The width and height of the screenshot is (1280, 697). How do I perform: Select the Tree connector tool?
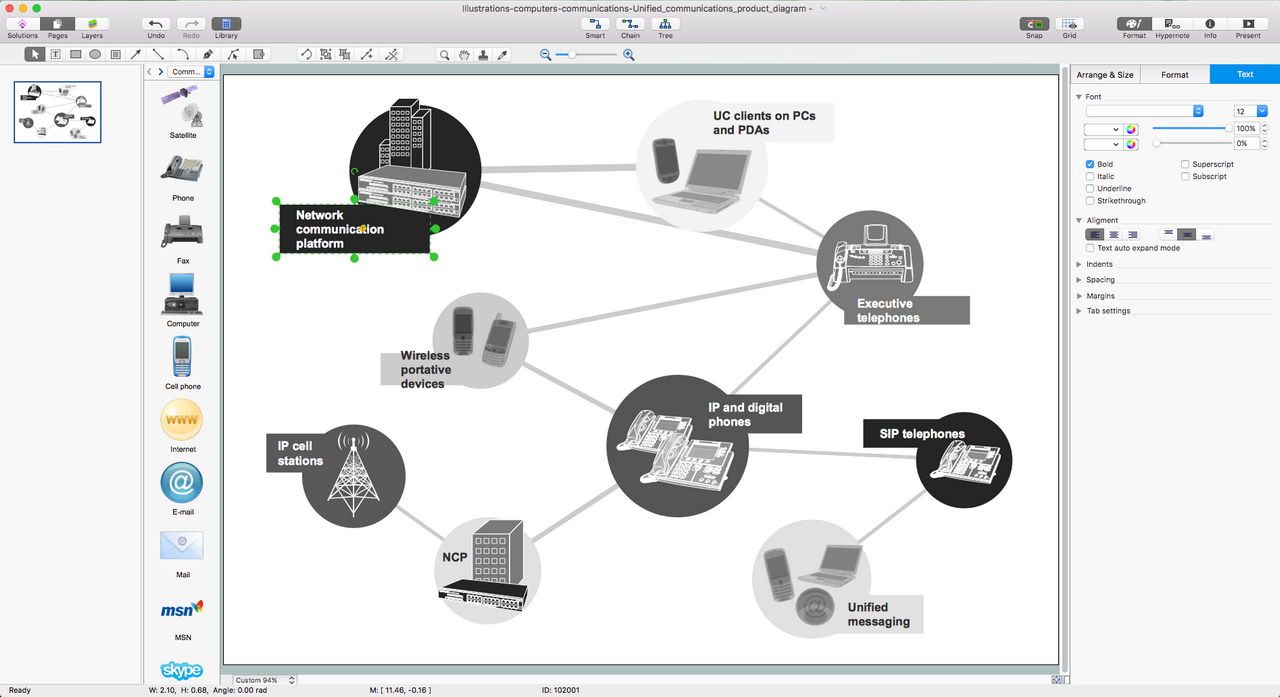click(x=665, y=23)
